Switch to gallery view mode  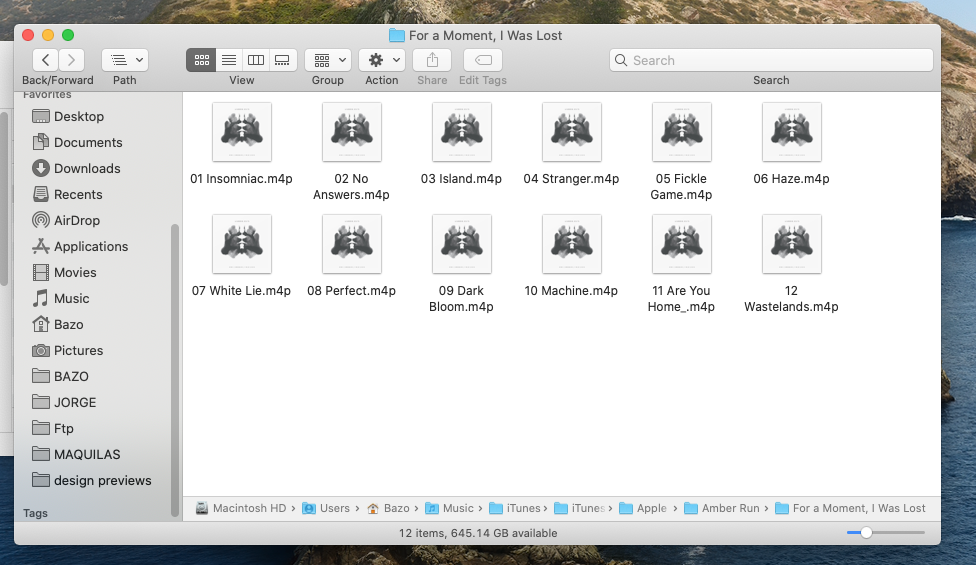(x=283, y=60)
